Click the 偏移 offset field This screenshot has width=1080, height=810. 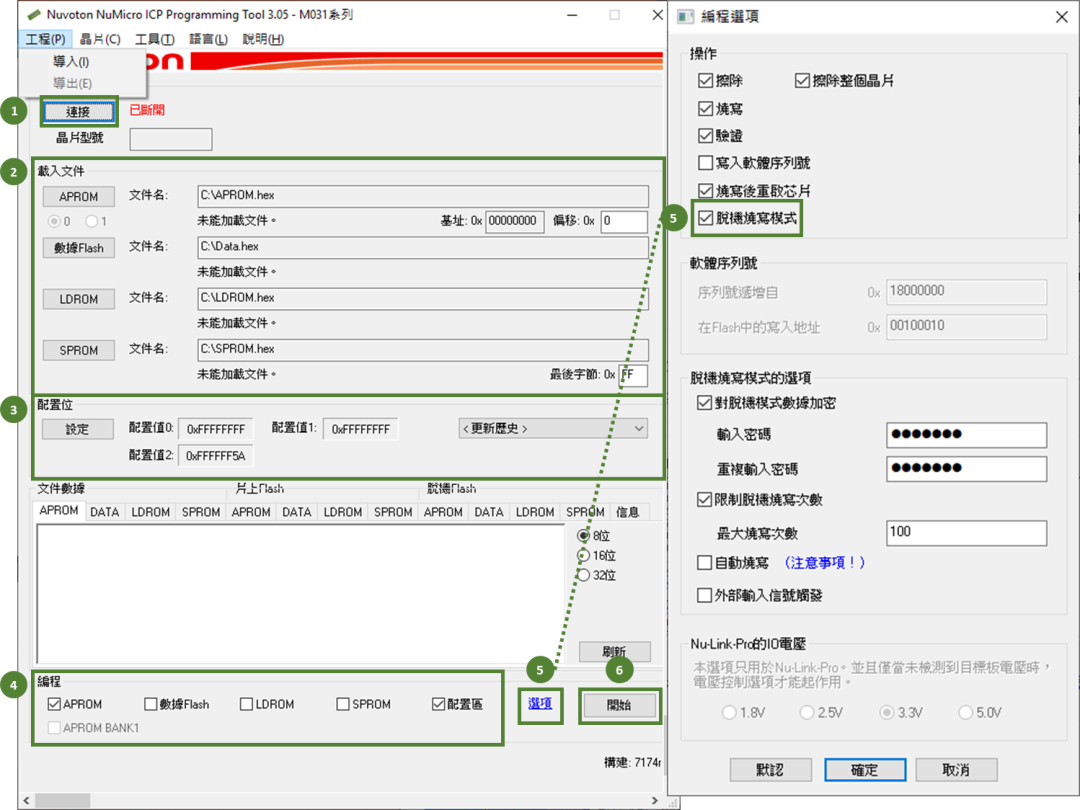tap(623, 221)
